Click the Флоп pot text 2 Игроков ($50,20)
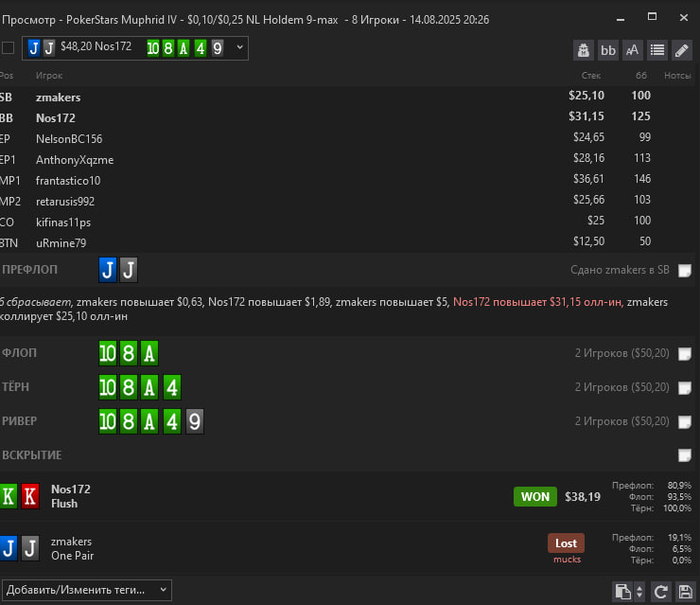 point(622,353)
